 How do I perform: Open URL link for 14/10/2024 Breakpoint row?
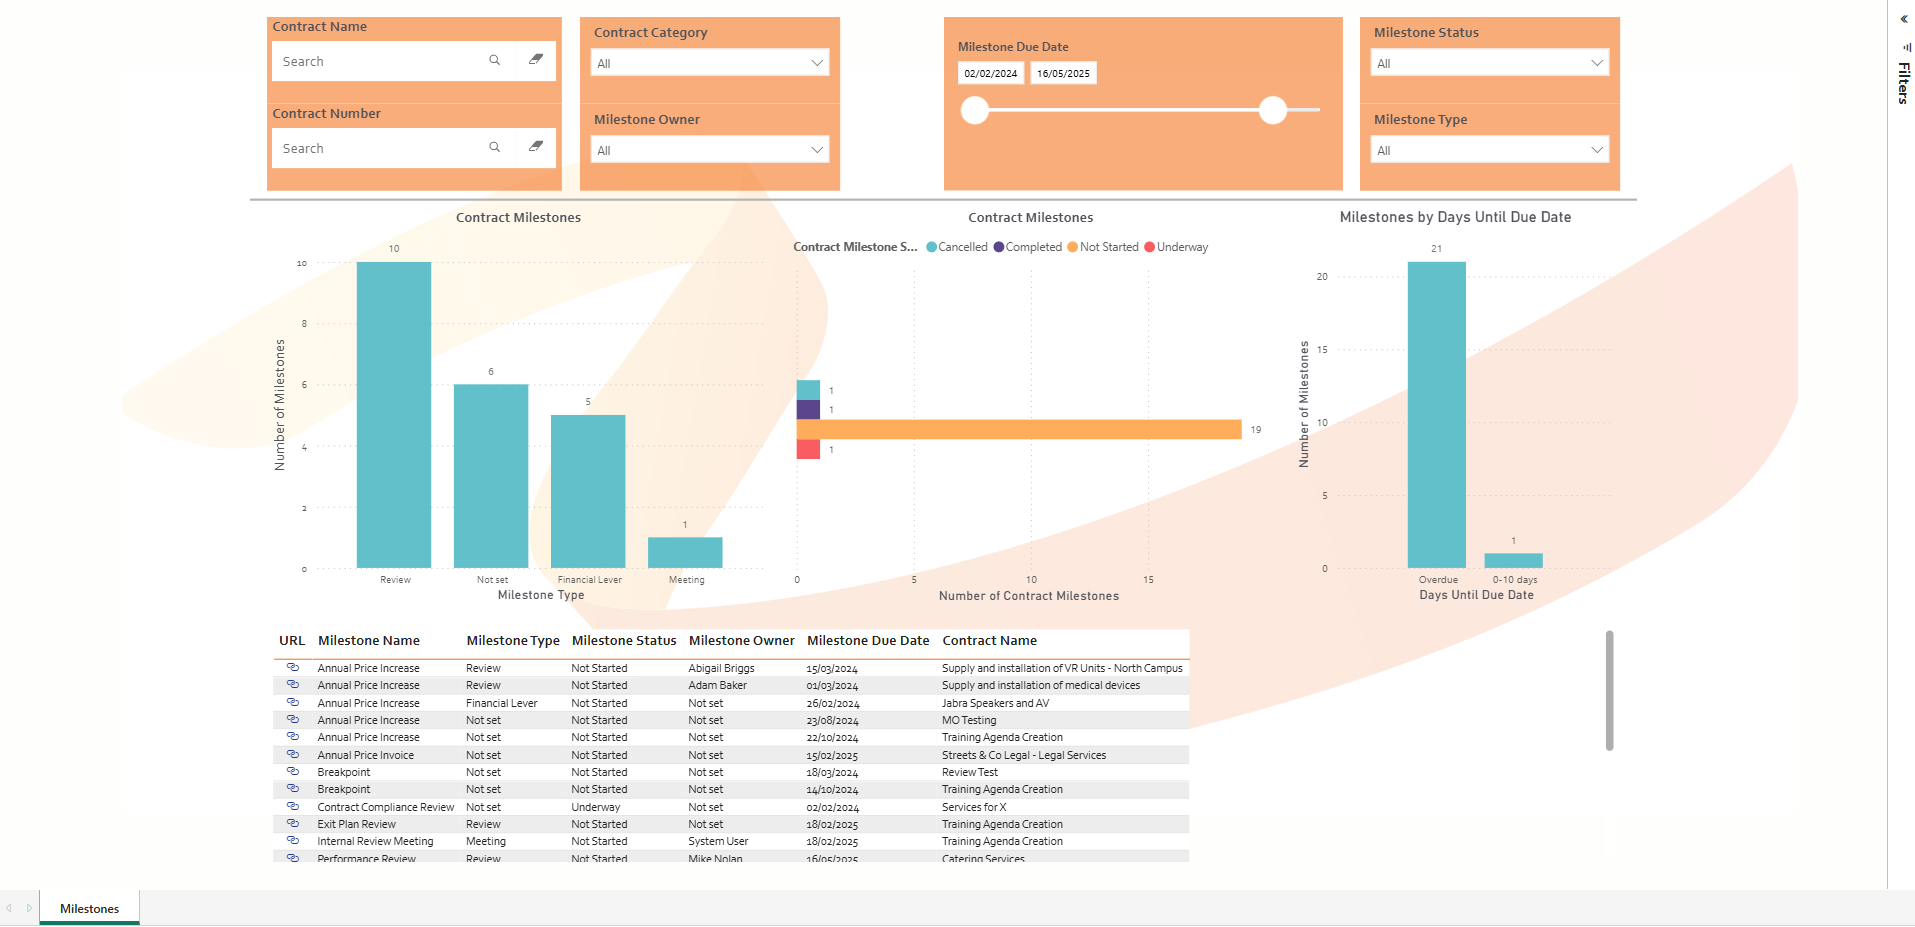point(293,789)
